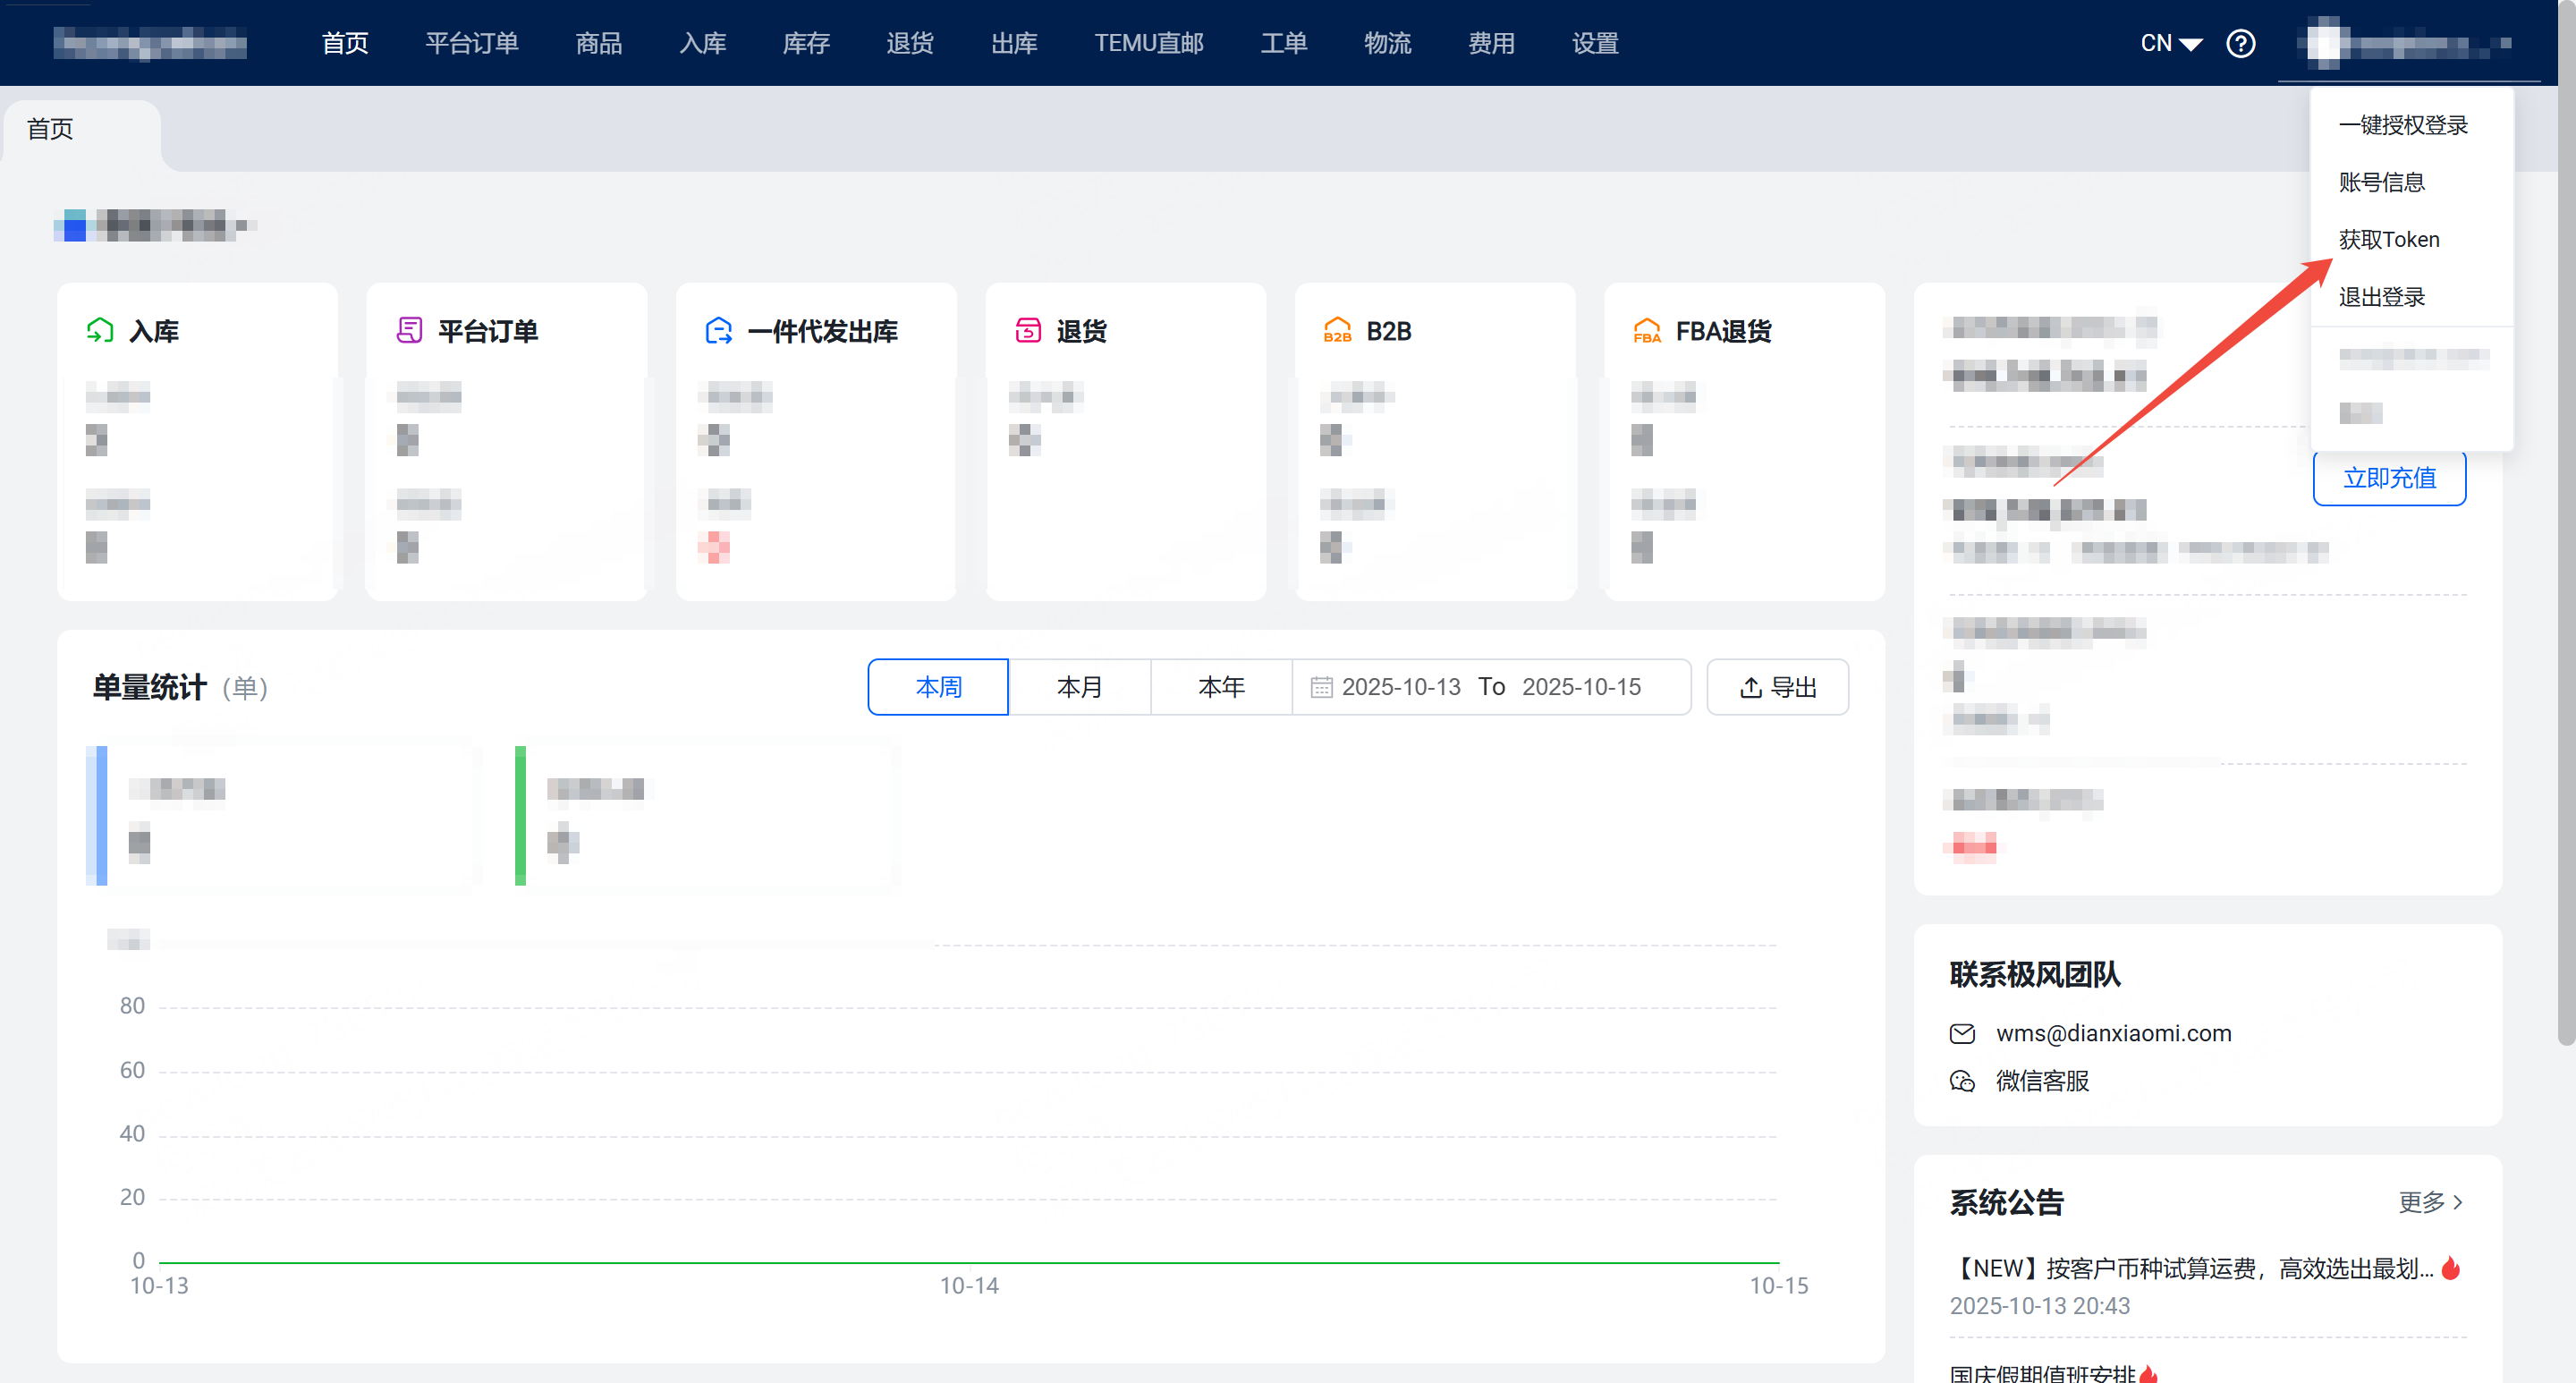Click the calendar icon in the date picker
The height and width of the screenshot is (1383, 2576).
click(1323, 687)
